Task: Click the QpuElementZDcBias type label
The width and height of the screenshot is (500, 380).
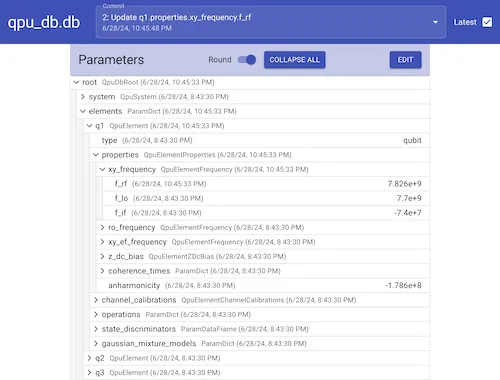Action: tap(181, 256)
